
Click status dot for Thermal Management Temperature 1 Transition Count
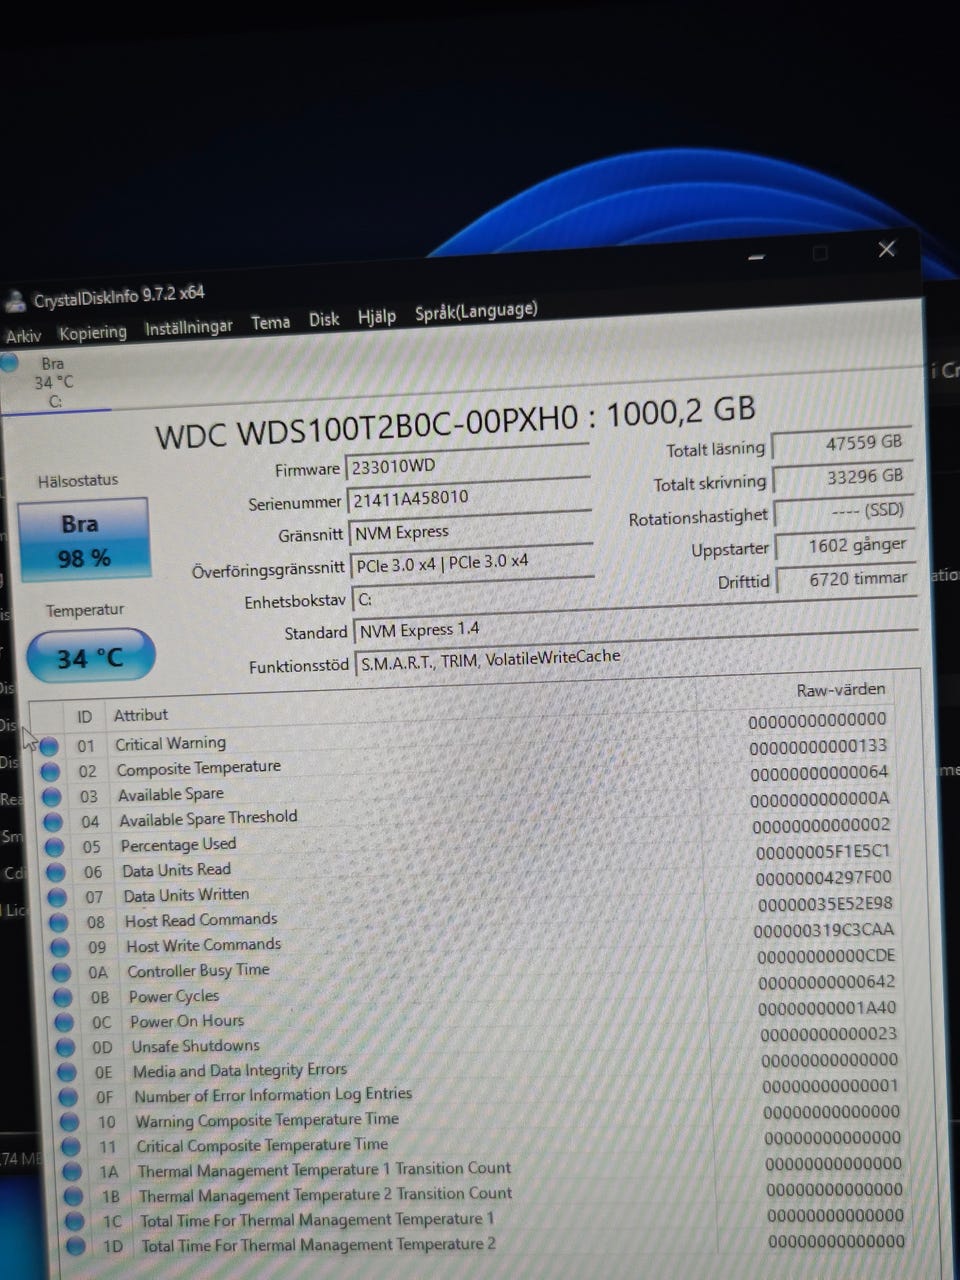tap(72, 1172)
